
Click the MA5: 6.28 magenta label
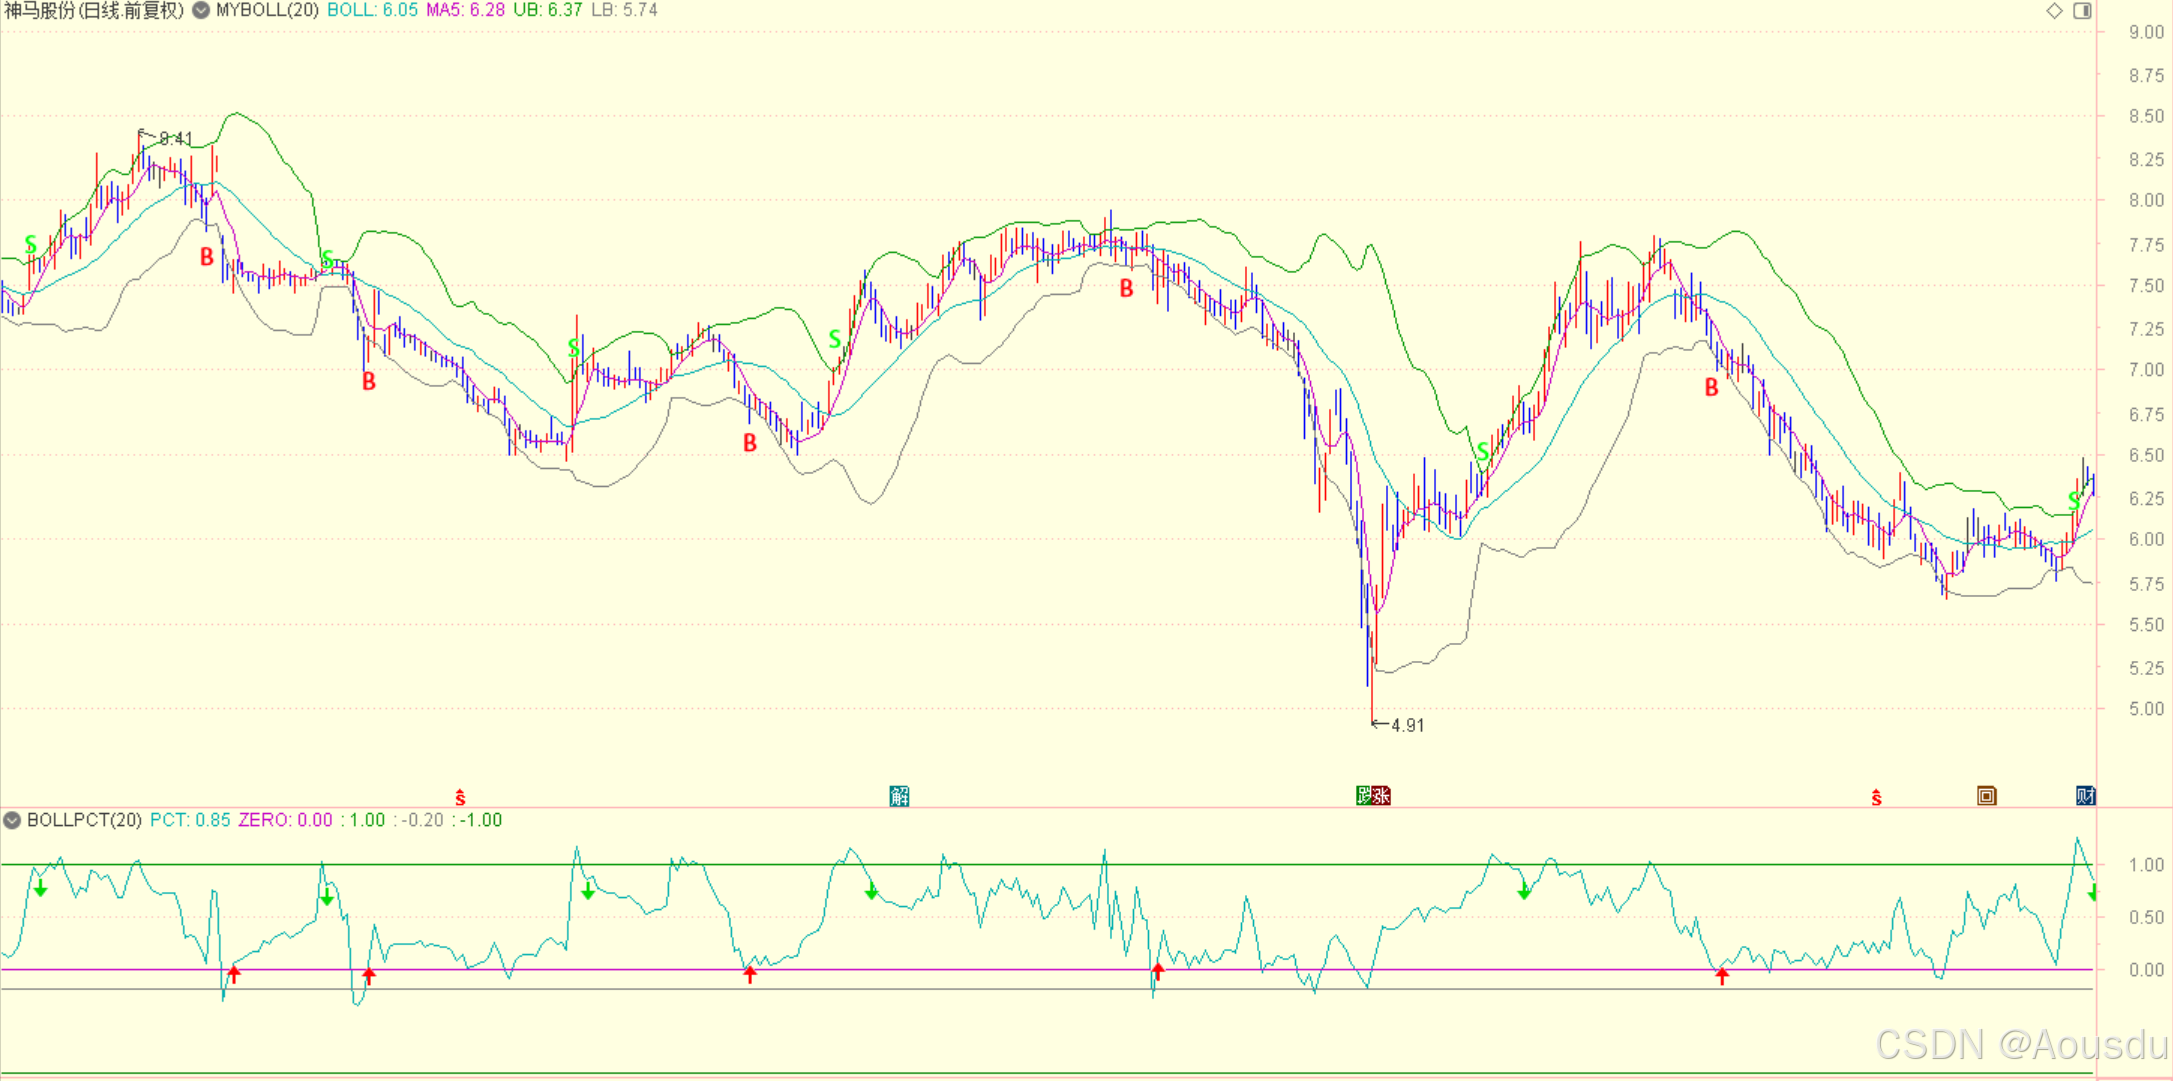(x=465, y=11)
